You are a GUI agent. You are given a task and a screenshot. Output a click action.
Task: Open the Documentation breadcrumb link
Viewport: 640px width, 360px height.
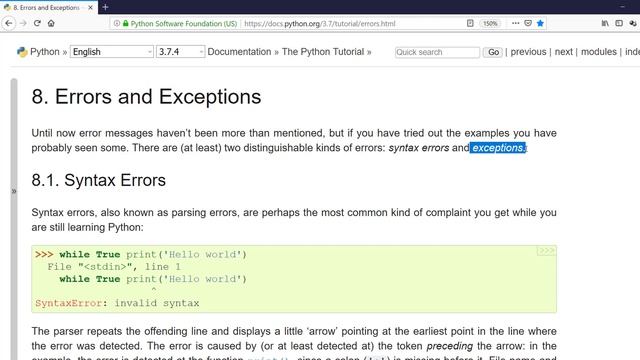click(239, 52)
